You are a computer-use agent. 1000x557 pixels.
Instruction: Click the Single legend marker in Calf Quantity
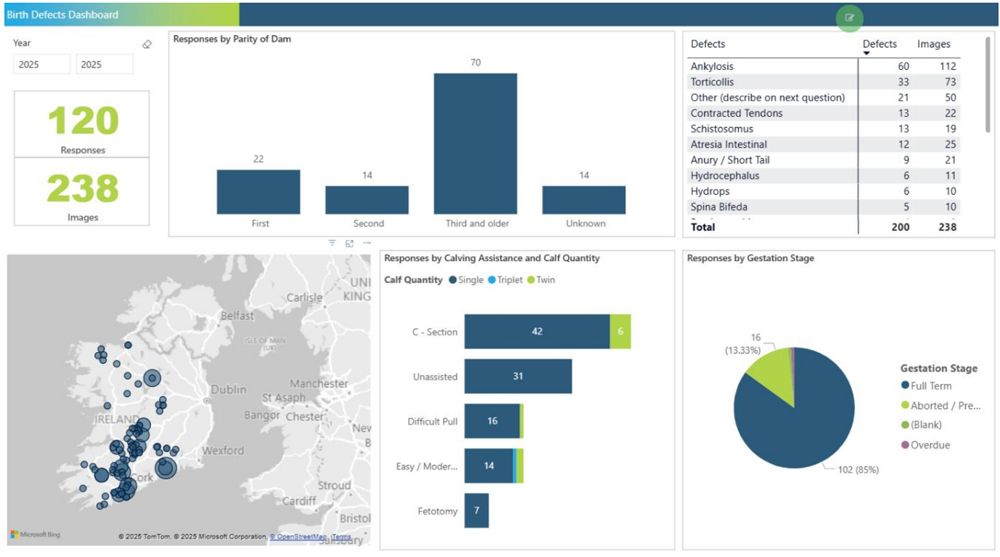(x=453, y=280)
